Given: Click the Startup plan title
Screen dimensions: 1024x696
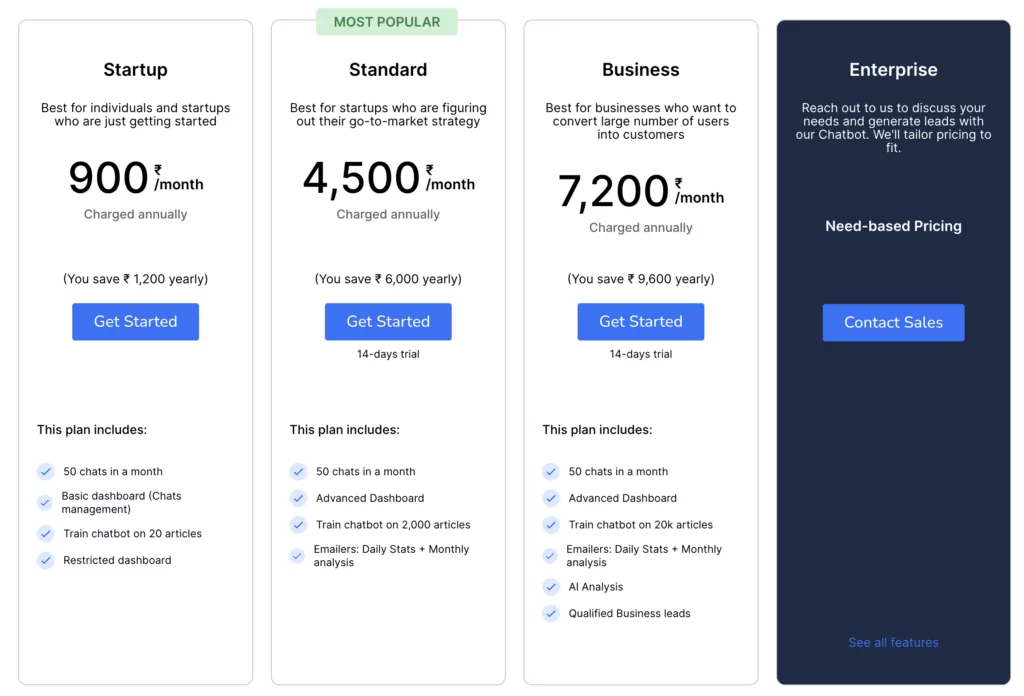Looking at the screenshot, I should pyautogui.click(x=135, y=70).
